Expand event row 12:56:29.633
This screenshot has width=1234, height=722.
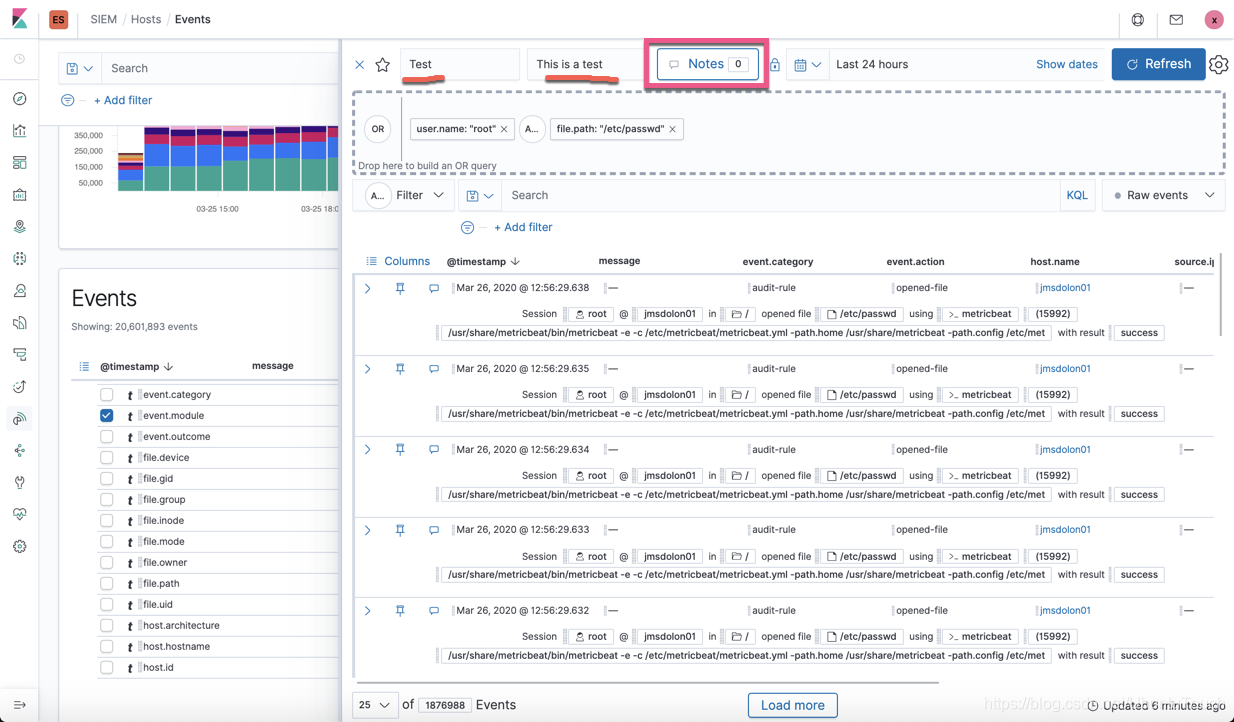(368, 530)
